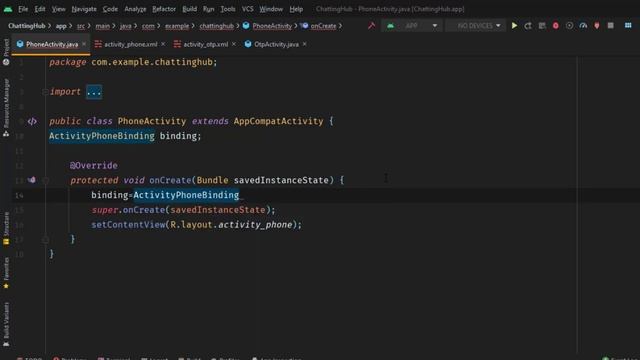640x360 pixels.
Task: Open the NO DEVICES device selector
Action: [x=476, y=26]
